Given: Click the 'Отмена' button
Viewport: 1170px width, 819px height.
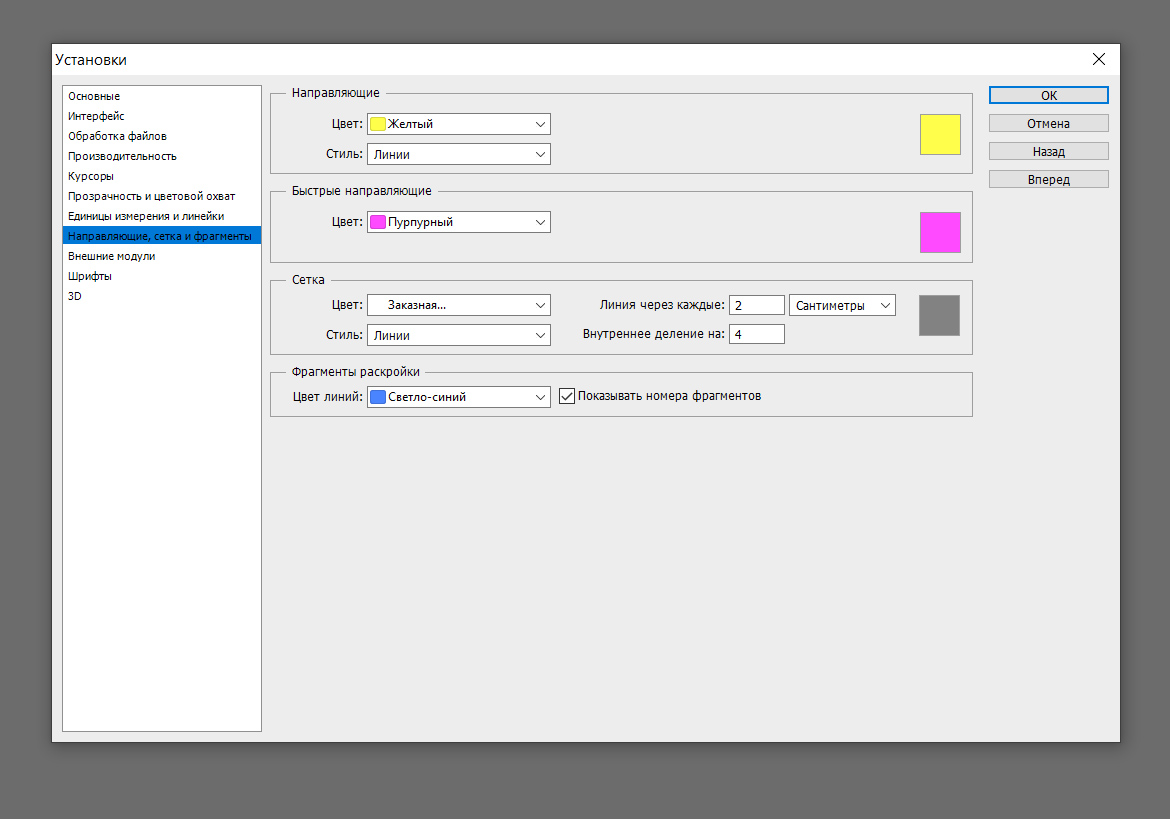Looking at the screenshot, I should pos(1048,124).
